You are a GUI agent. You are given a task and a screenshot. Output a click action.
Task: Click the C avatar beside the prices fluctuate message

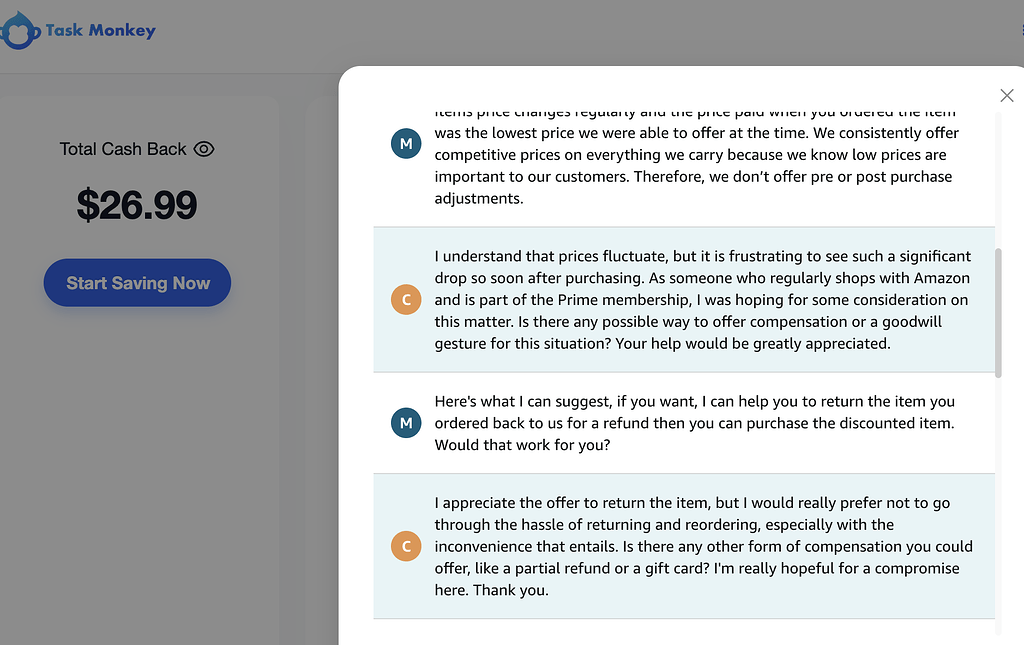(x=406, y=299)
